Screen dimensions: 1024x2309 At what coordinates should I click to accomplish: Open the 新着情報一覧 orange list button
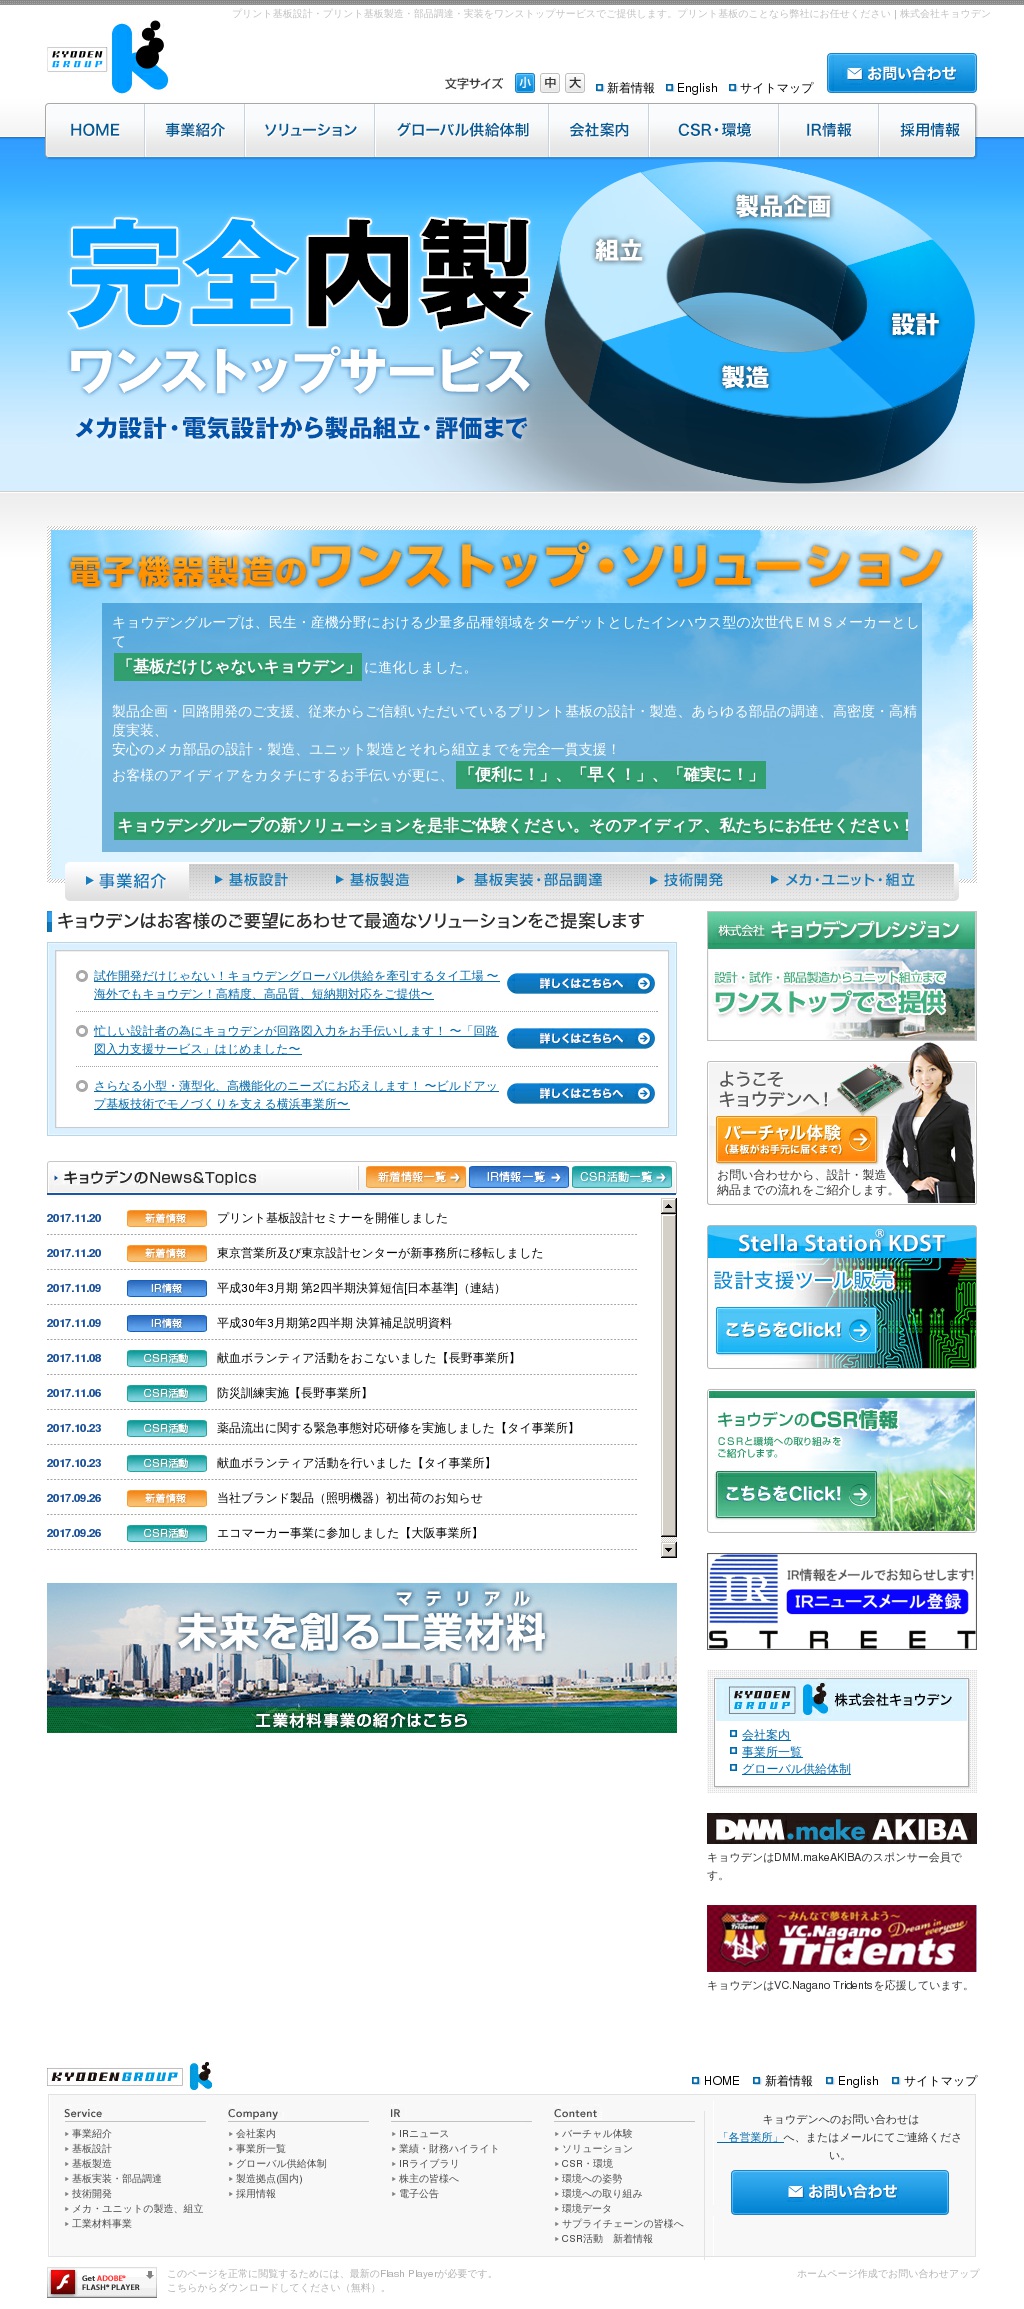pyautogui.click(x=415, y=1177)
